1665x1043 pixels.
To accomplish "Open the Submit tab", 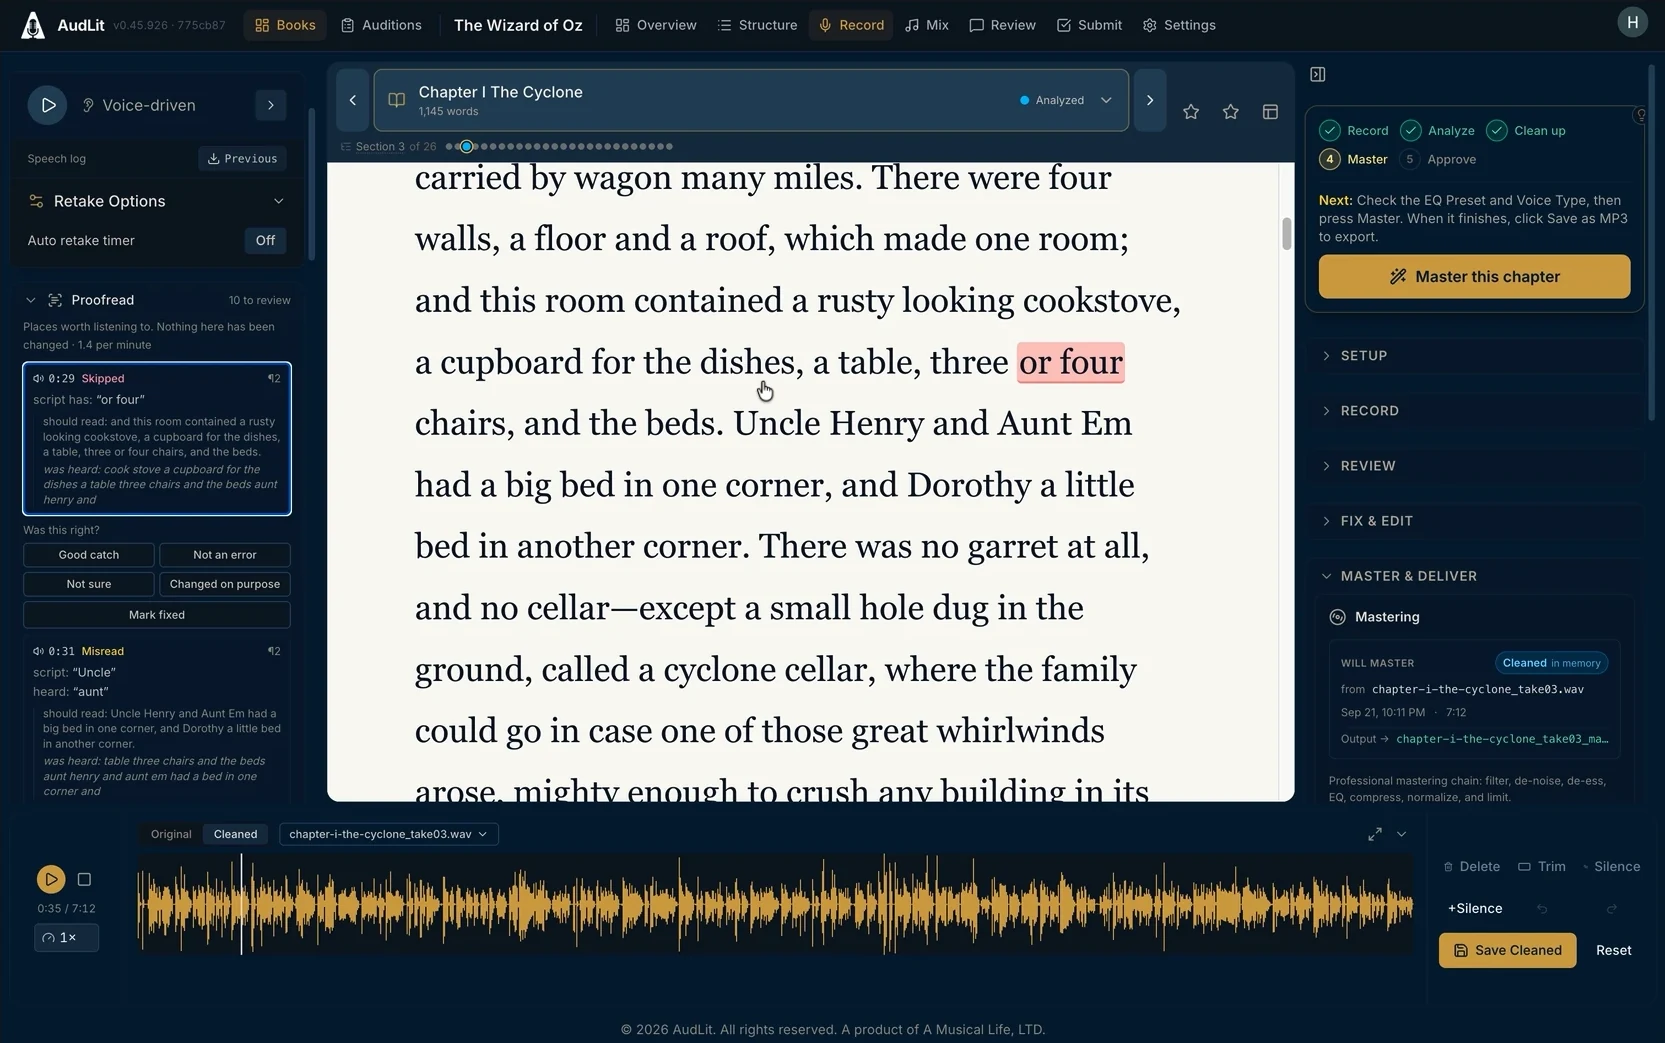I will (x=1089, y=25).
